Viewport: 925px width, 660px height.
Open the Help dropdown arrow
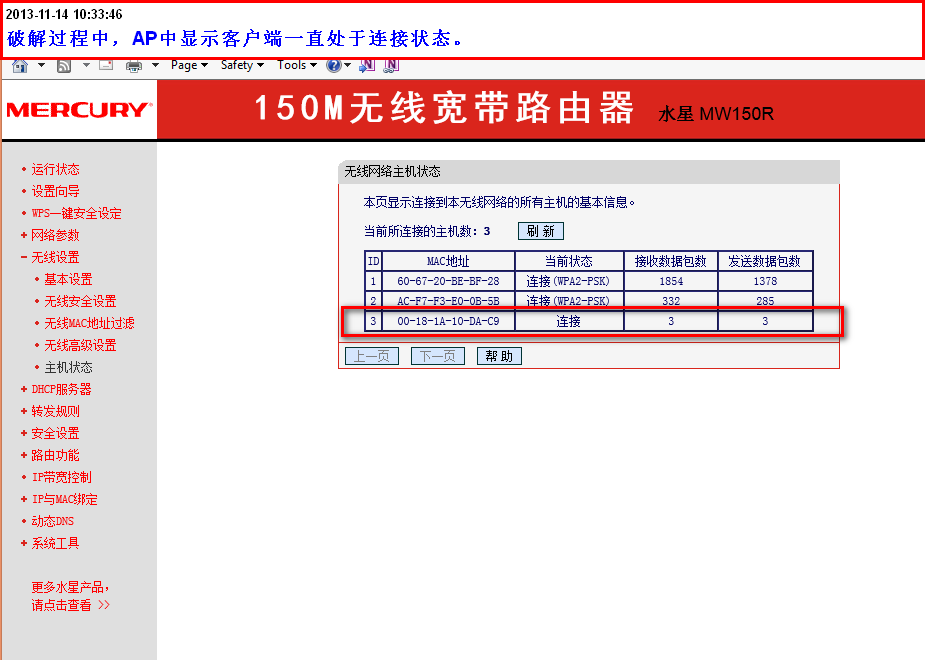pyautogui.click(x=347, y=65)
